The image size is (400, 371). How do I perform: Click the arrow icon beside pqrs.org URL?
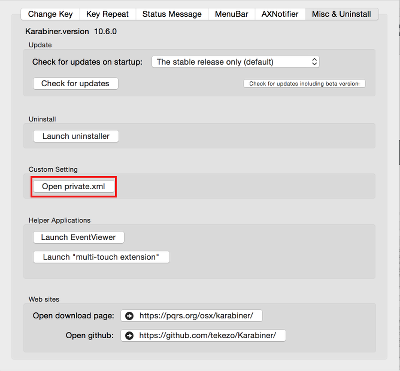[x=129, y=316]
